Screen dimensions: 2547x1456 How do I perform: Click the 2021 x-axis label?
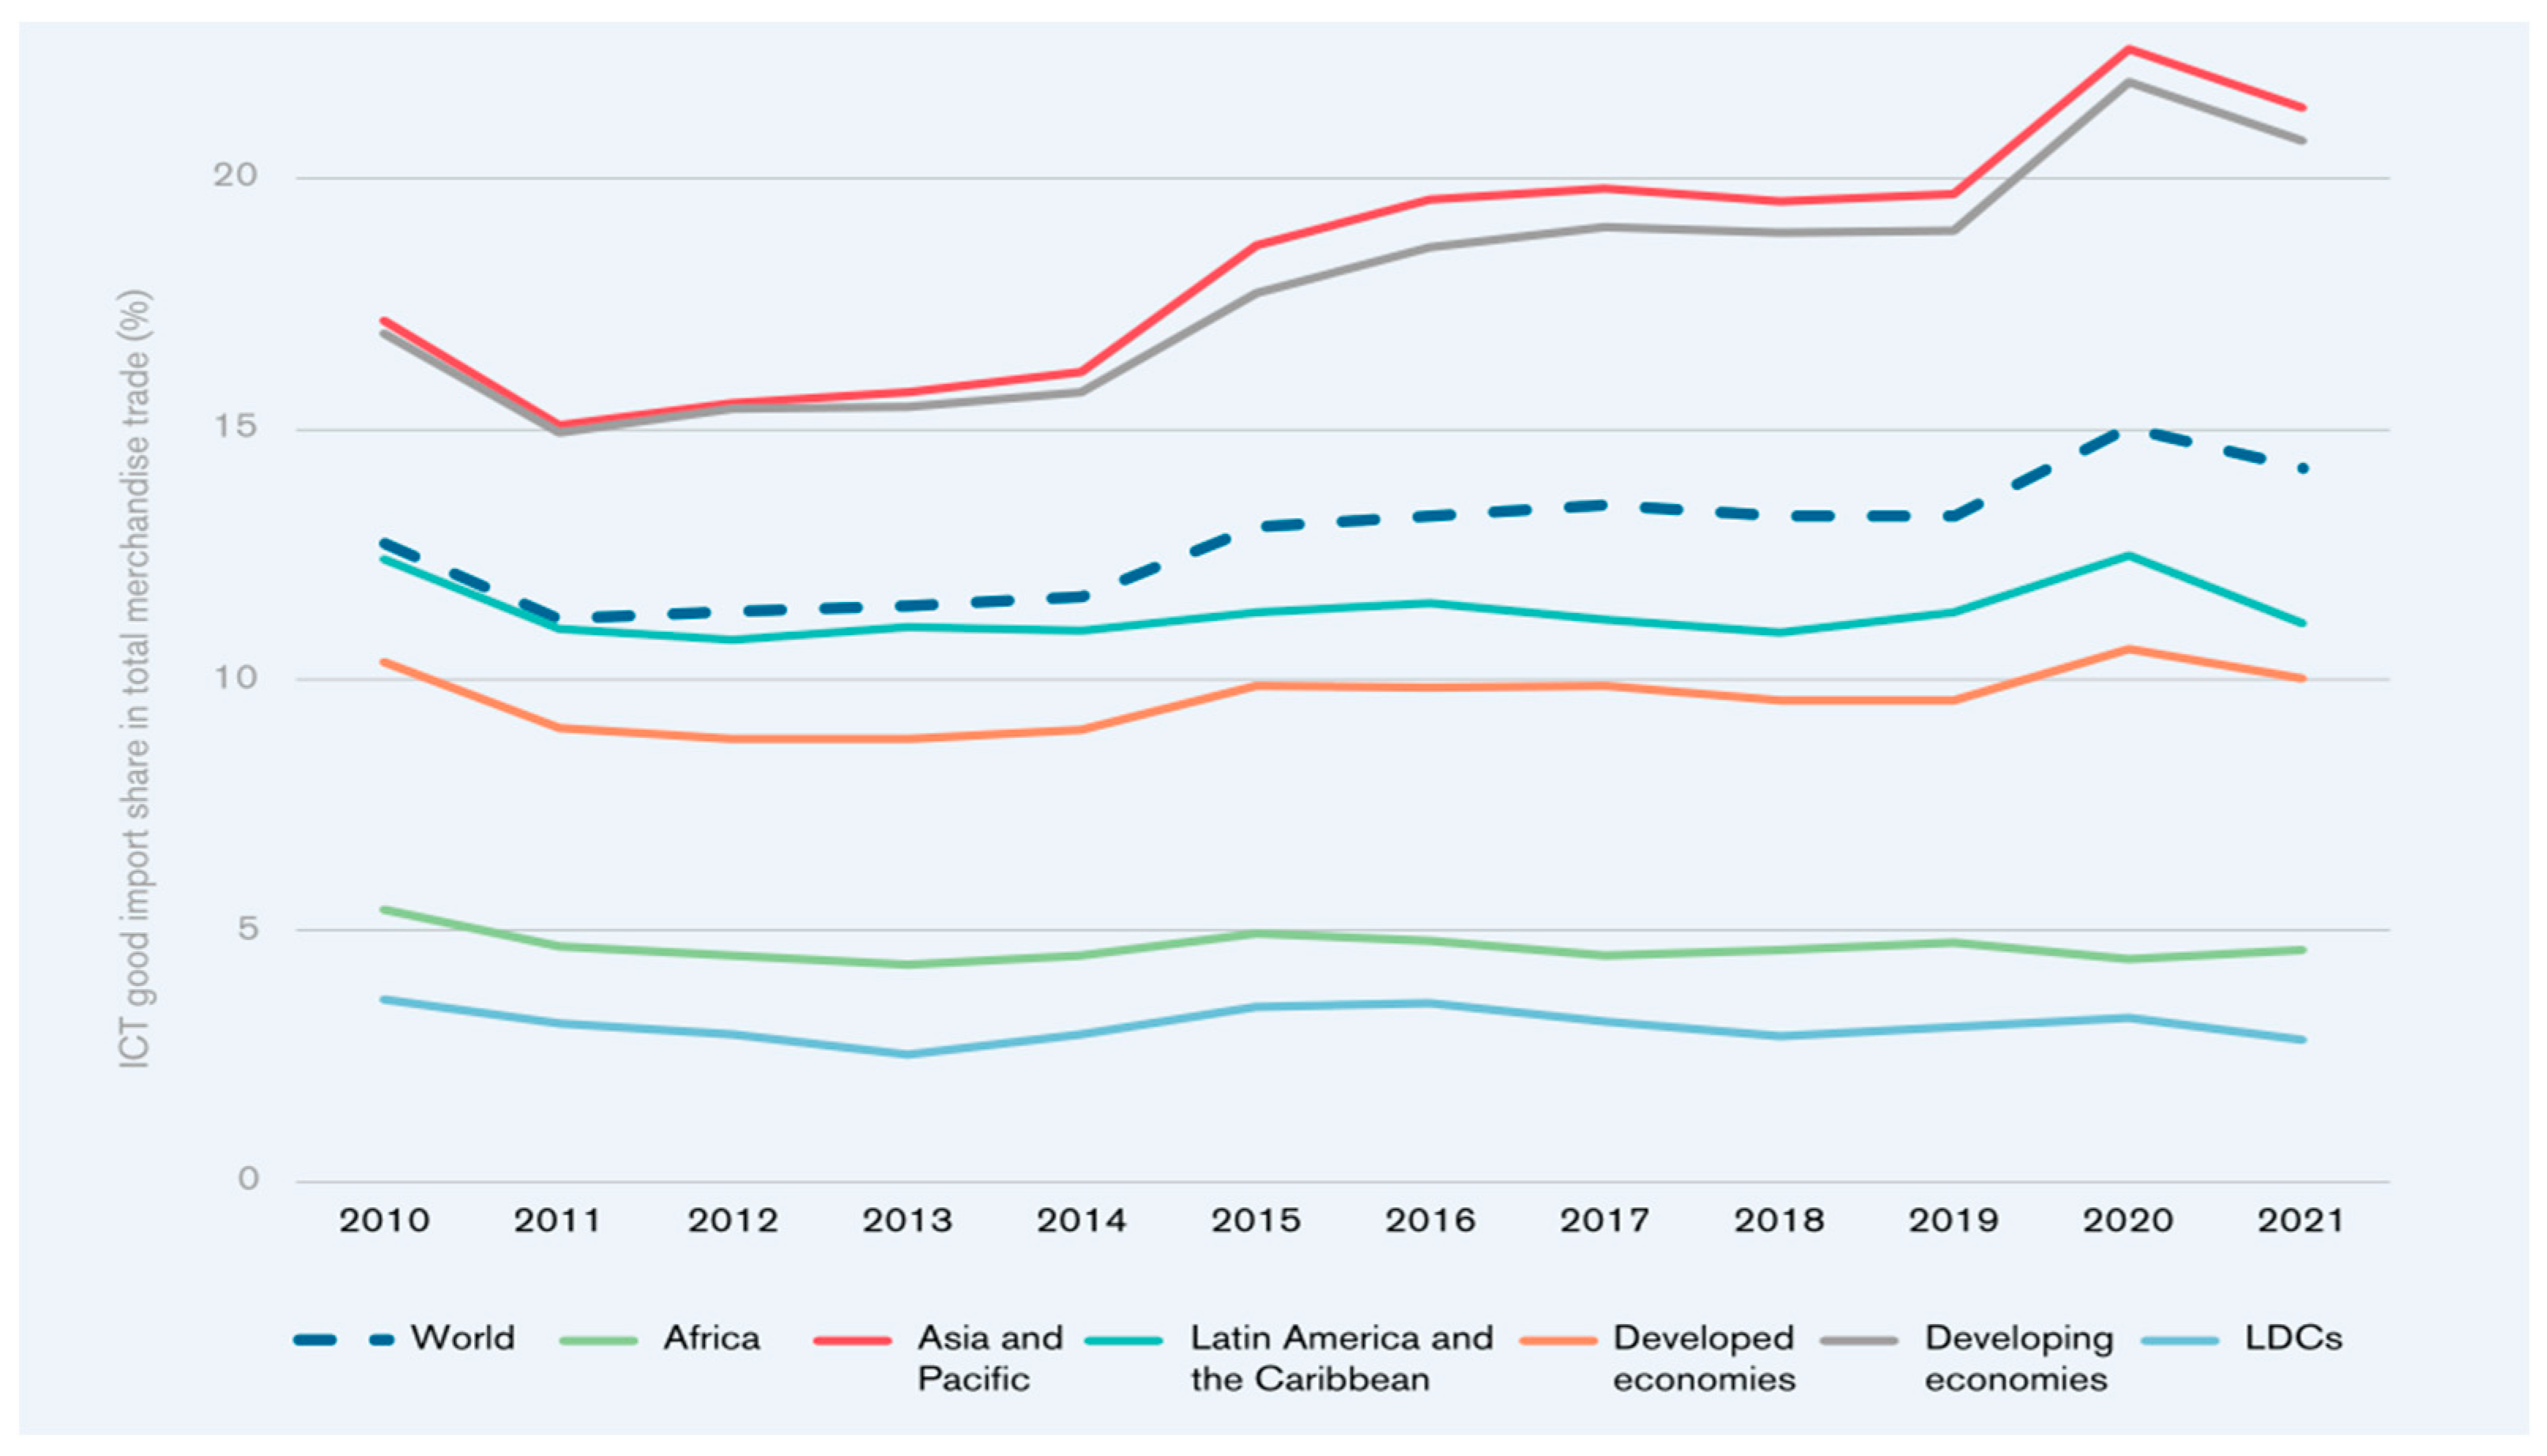click(x=2301, y=1221)
